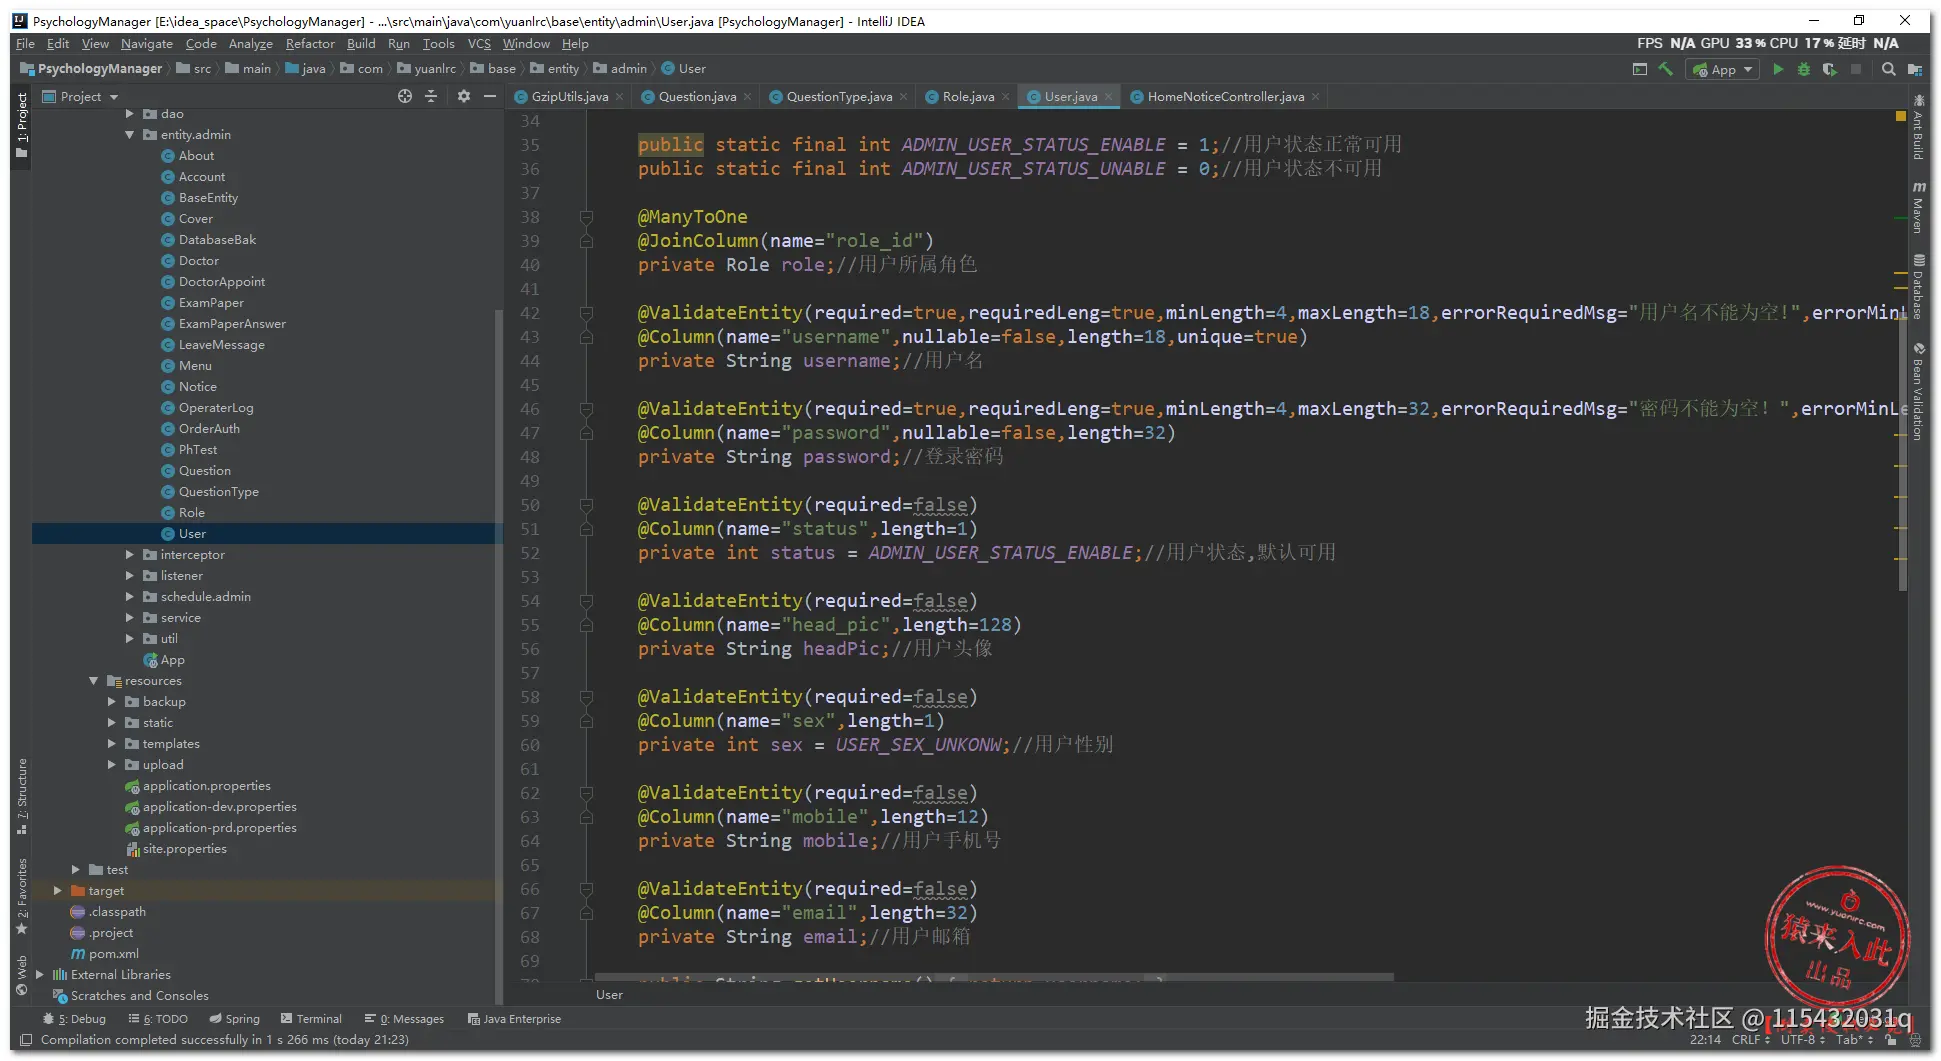The width and height of the screenshot is (1941, 1061).
Task: Start debugging with the bug icon
Action: (1803, 69)
